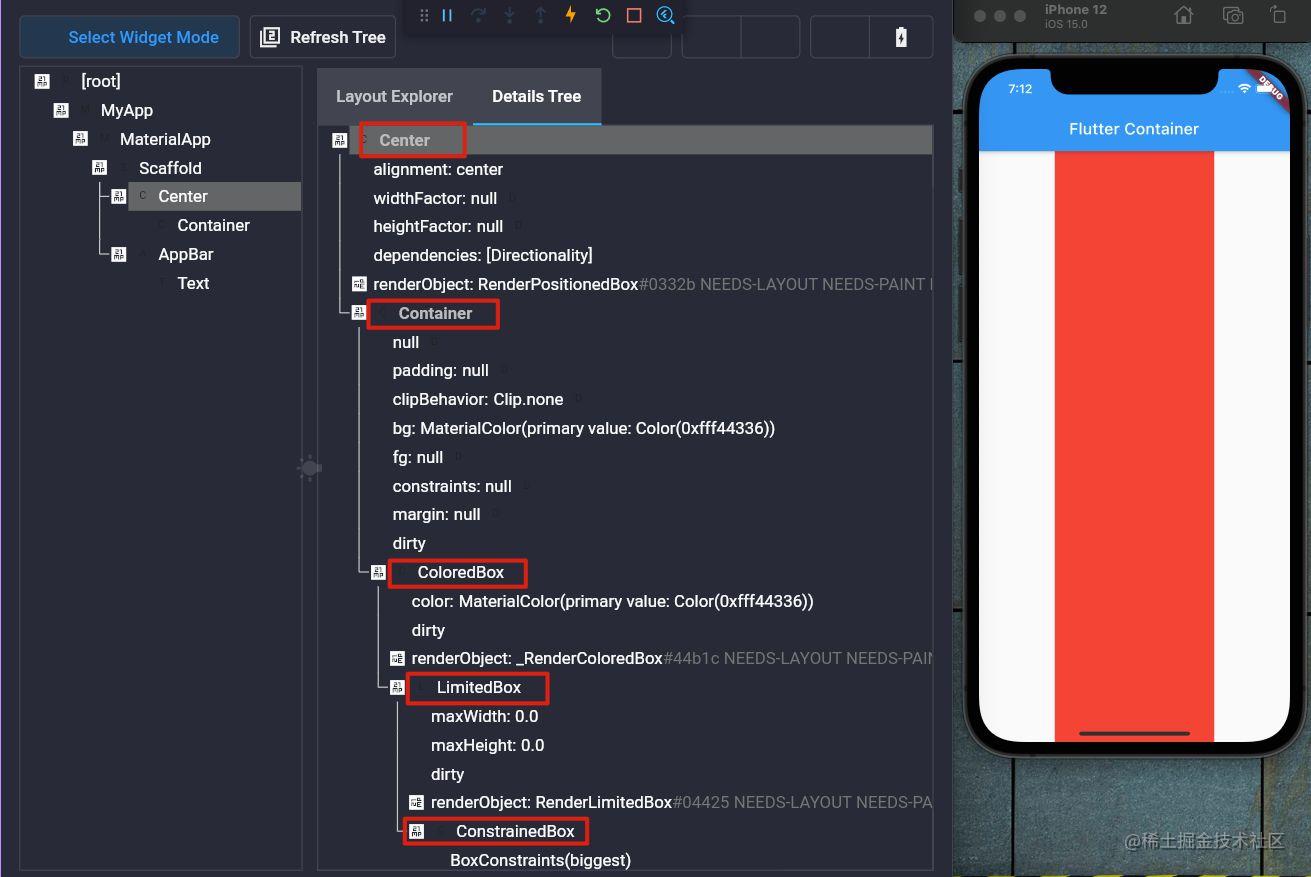This screenshot has width=1311, height=877.
Task: Select Text in the widget tree
Action: pyautogui.click(x=193, y=283)
